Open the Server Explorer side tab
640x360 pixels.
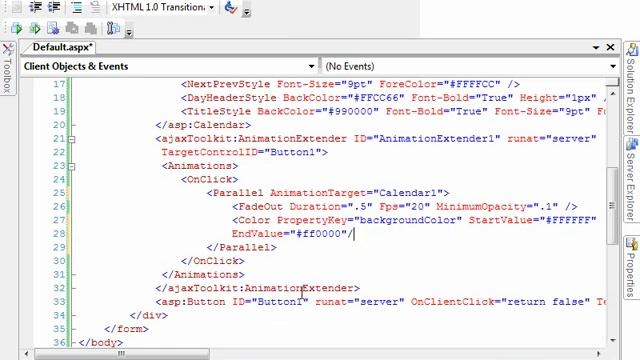coord(631,180)
